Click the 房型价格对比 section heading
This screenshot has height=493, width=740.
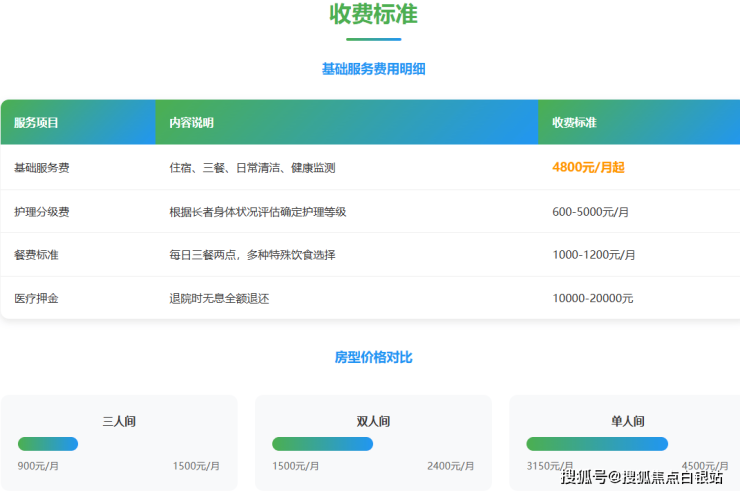(x=373, y=357)
